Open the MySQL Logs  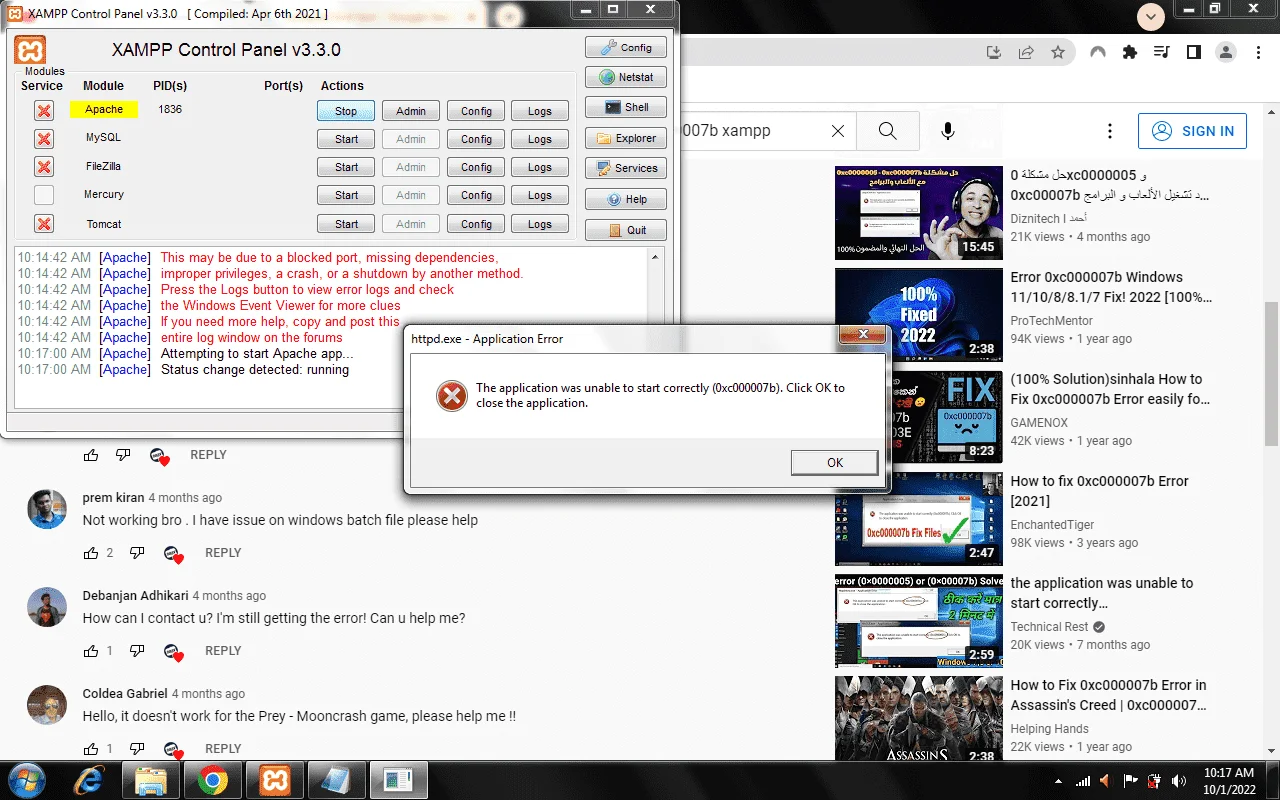coord(540,139)
